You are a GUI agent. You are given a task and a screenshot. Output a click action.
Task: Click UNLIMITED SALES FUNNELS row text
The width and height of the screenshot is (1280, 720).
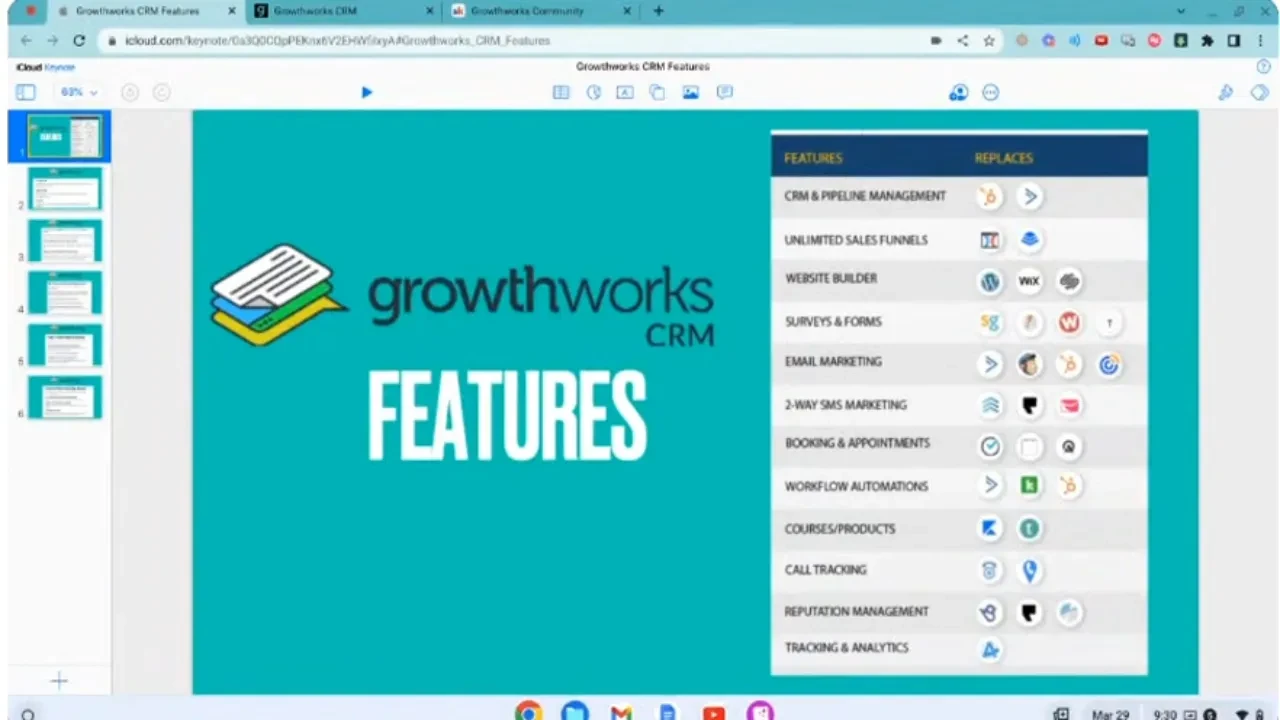[x=856, y=240]
